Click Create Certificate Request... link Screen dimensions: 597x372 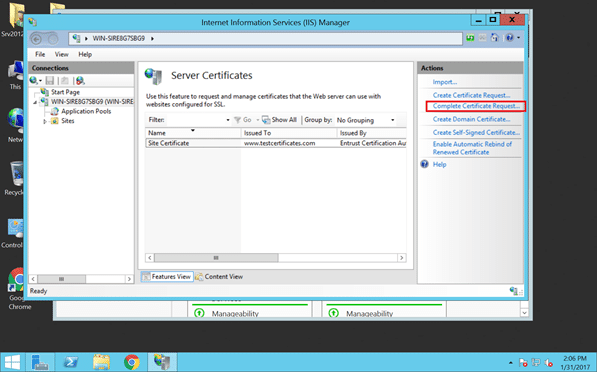point(471,95)
